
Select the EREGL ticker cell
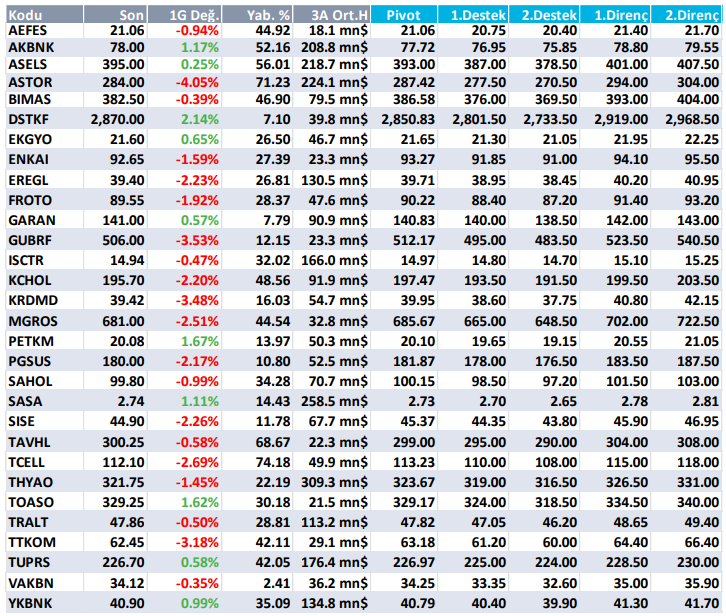pos(44,180)
